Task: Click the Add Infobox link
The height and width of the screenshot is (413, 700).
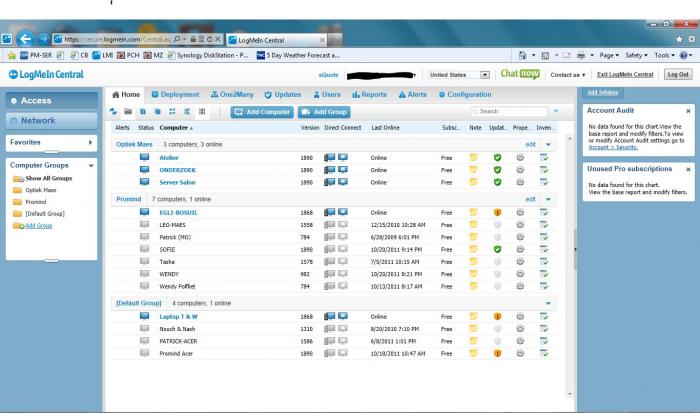Action: click(603, 92)
